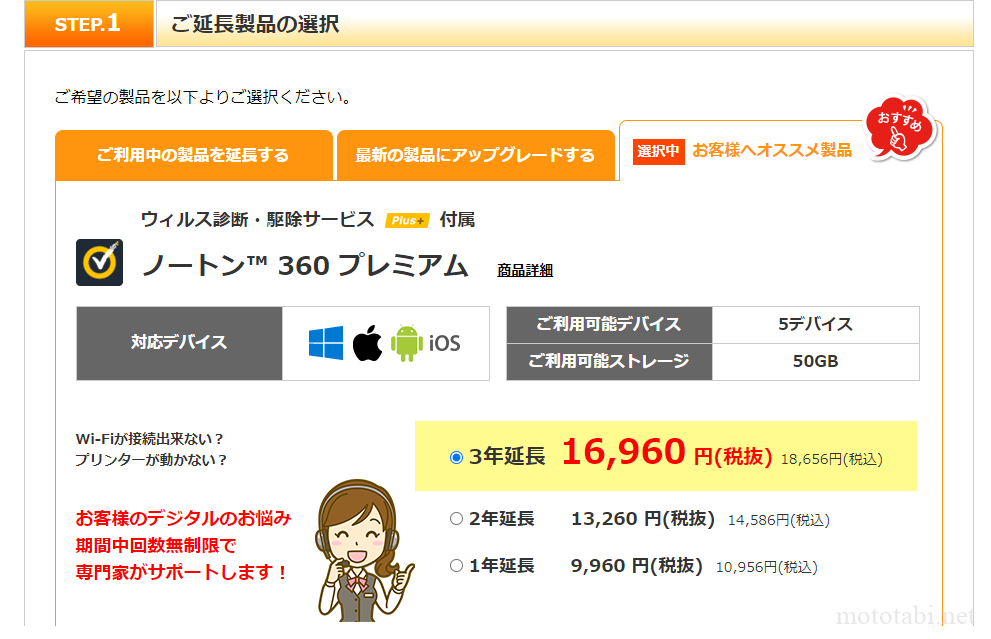This screenshot has width=991, height=639.
Task: Click the 選択中 red label
Action: point(658,152)
